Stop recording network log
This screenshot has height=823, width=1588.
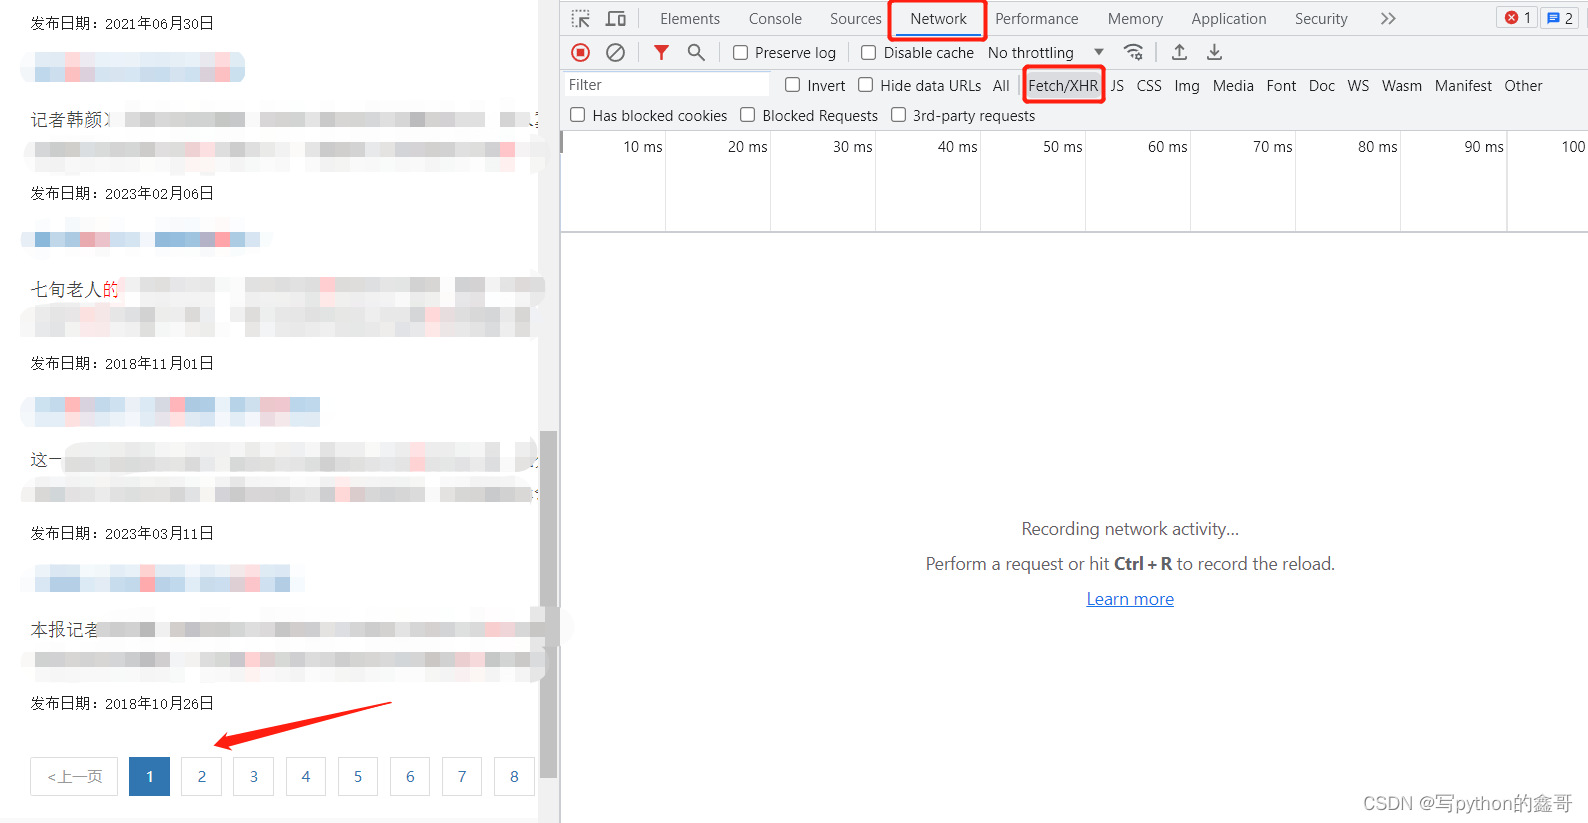coord(581,52)
